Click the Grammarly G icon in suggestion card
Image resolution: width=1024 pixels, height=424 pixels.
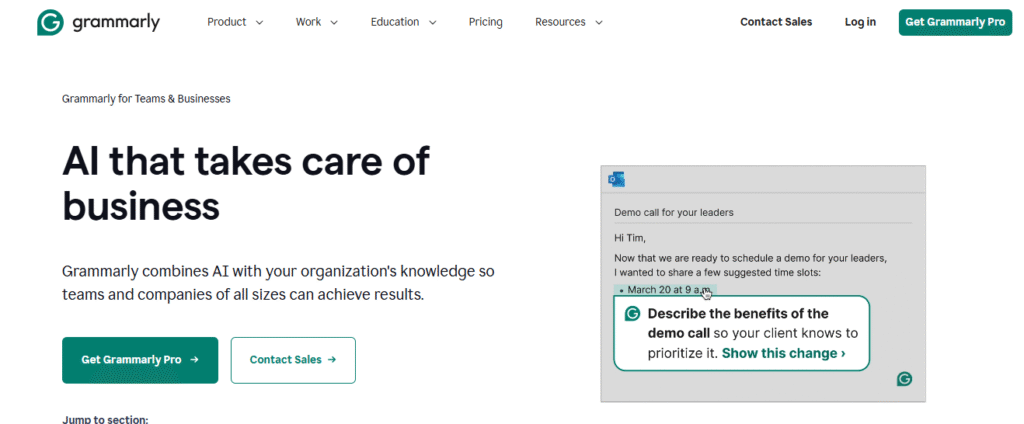point(632,314)
